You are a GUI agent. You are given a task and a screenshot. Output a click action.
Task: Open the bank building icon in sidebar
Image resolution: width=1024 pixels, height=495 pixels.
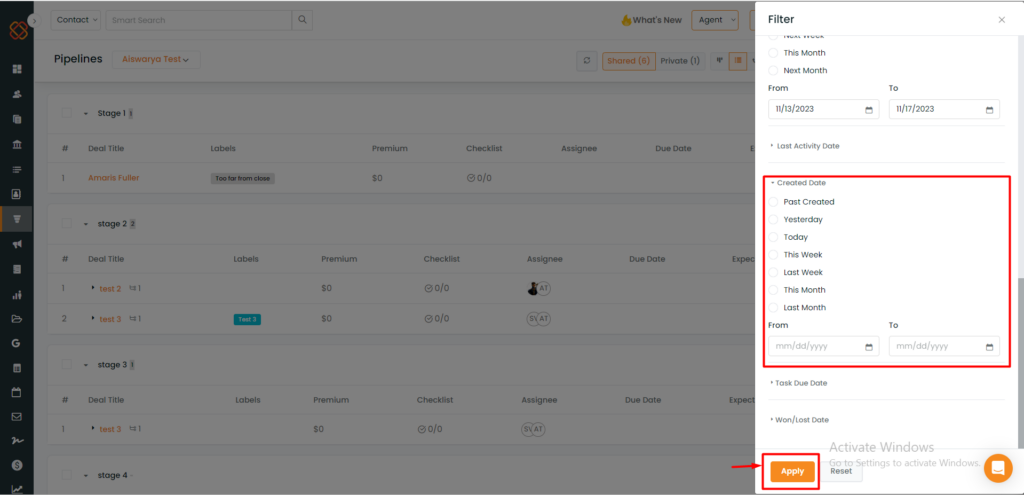coord(17,144)
